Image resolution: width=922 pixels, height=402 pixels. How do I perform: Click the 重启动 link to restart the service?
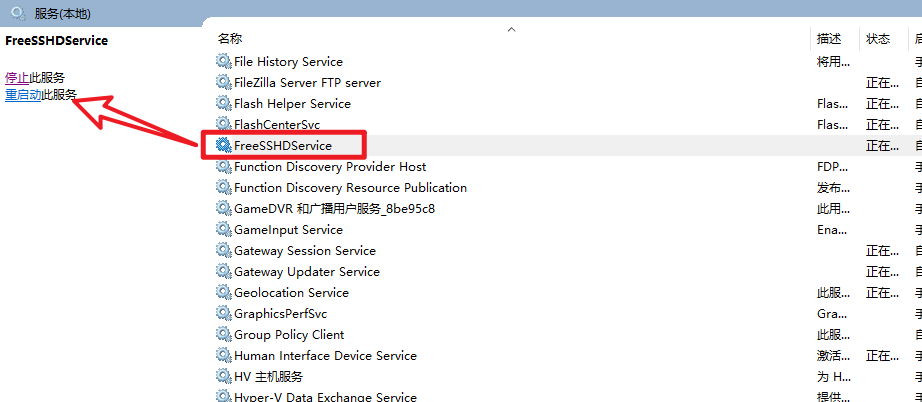23,94
